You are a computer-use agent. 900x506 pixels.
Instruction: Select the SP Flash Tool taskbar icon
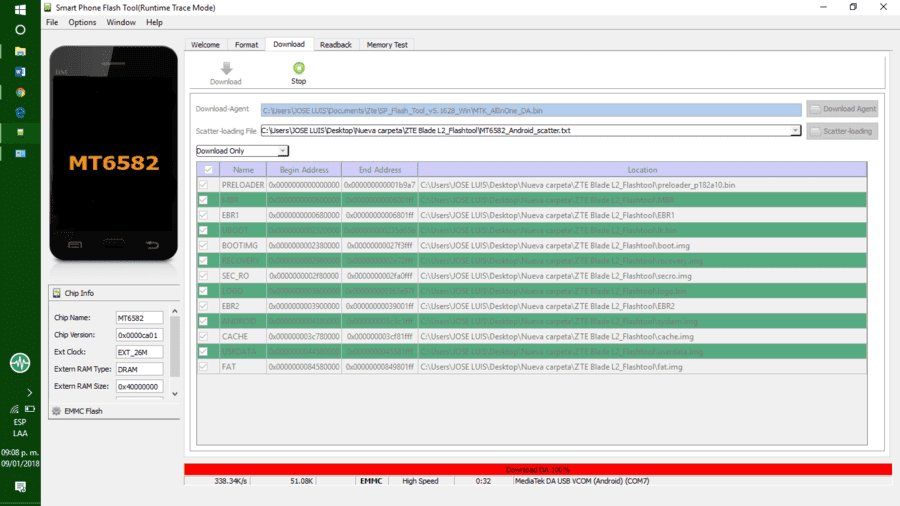coord(20,133)
